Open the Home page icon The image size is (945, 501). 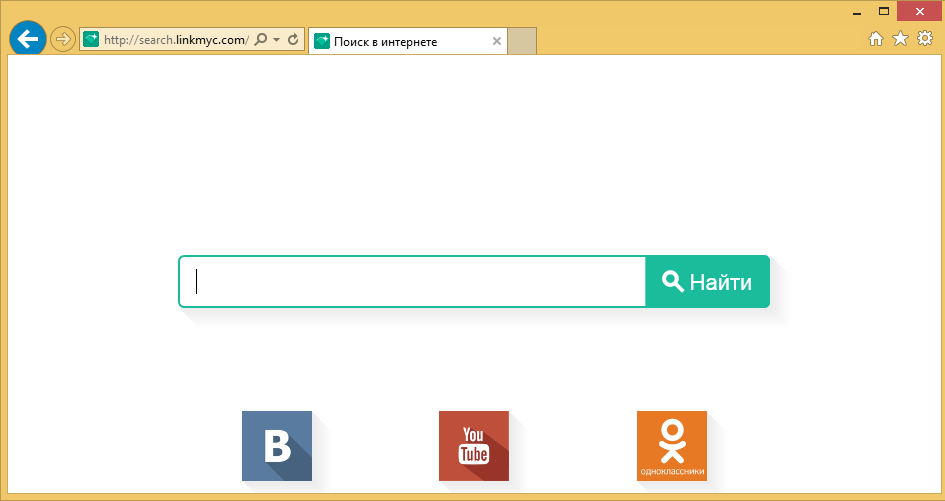[876, 39]
